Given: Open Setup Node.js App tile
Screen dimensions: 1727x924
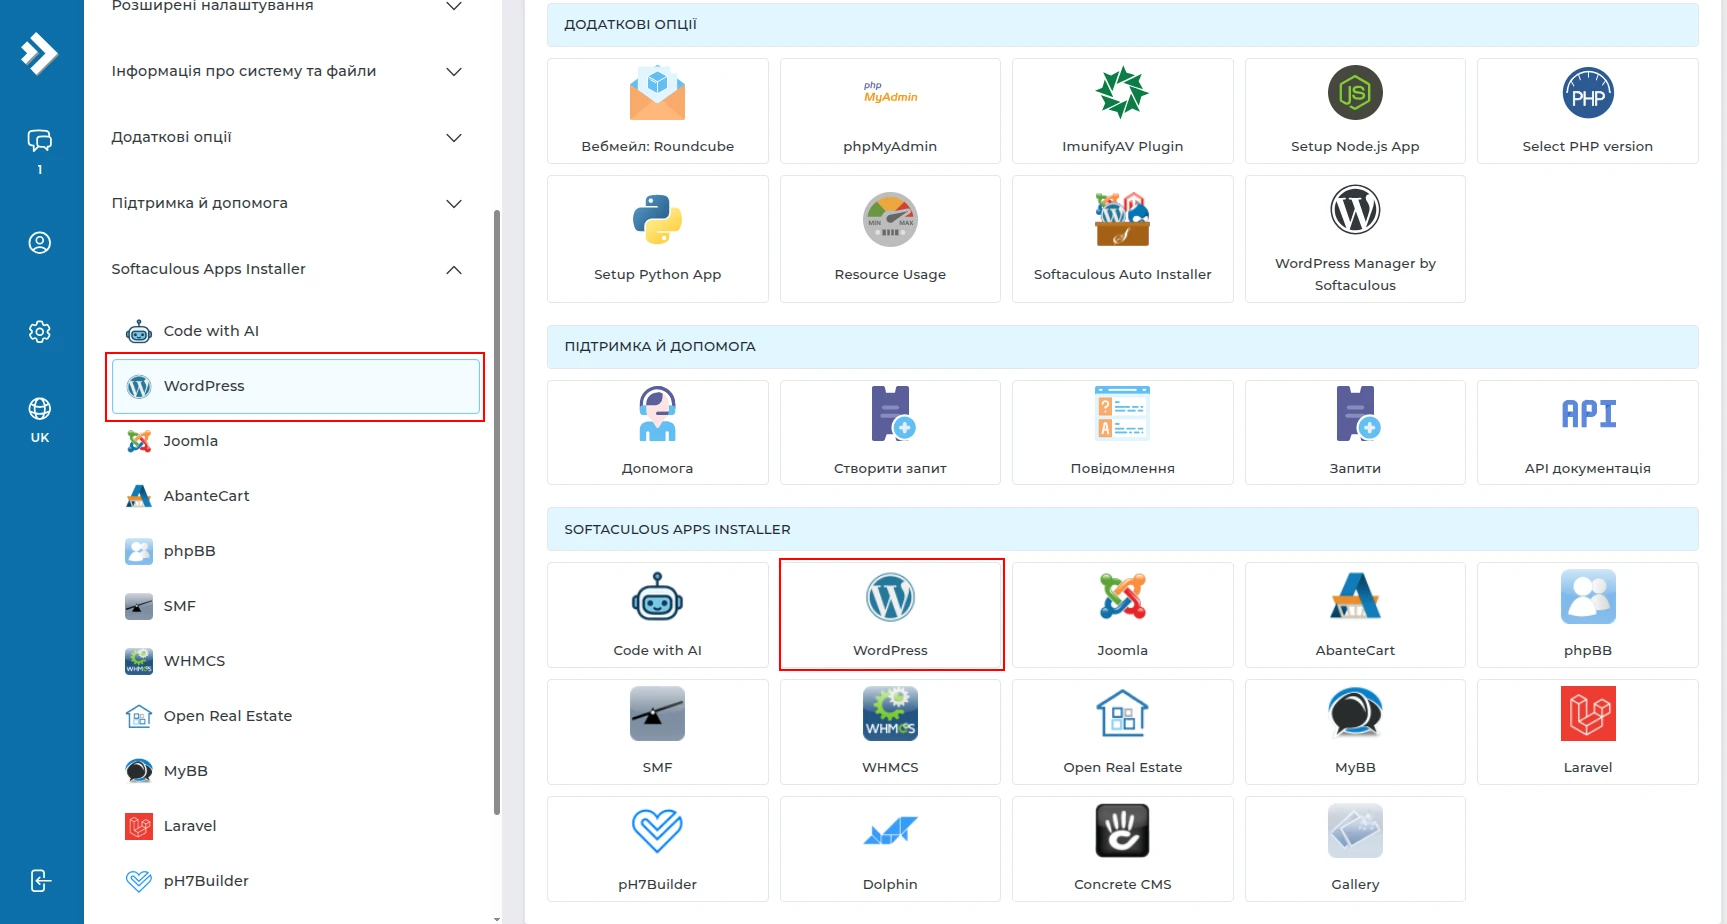Looking at the screenshot, I should point(1355,111).
